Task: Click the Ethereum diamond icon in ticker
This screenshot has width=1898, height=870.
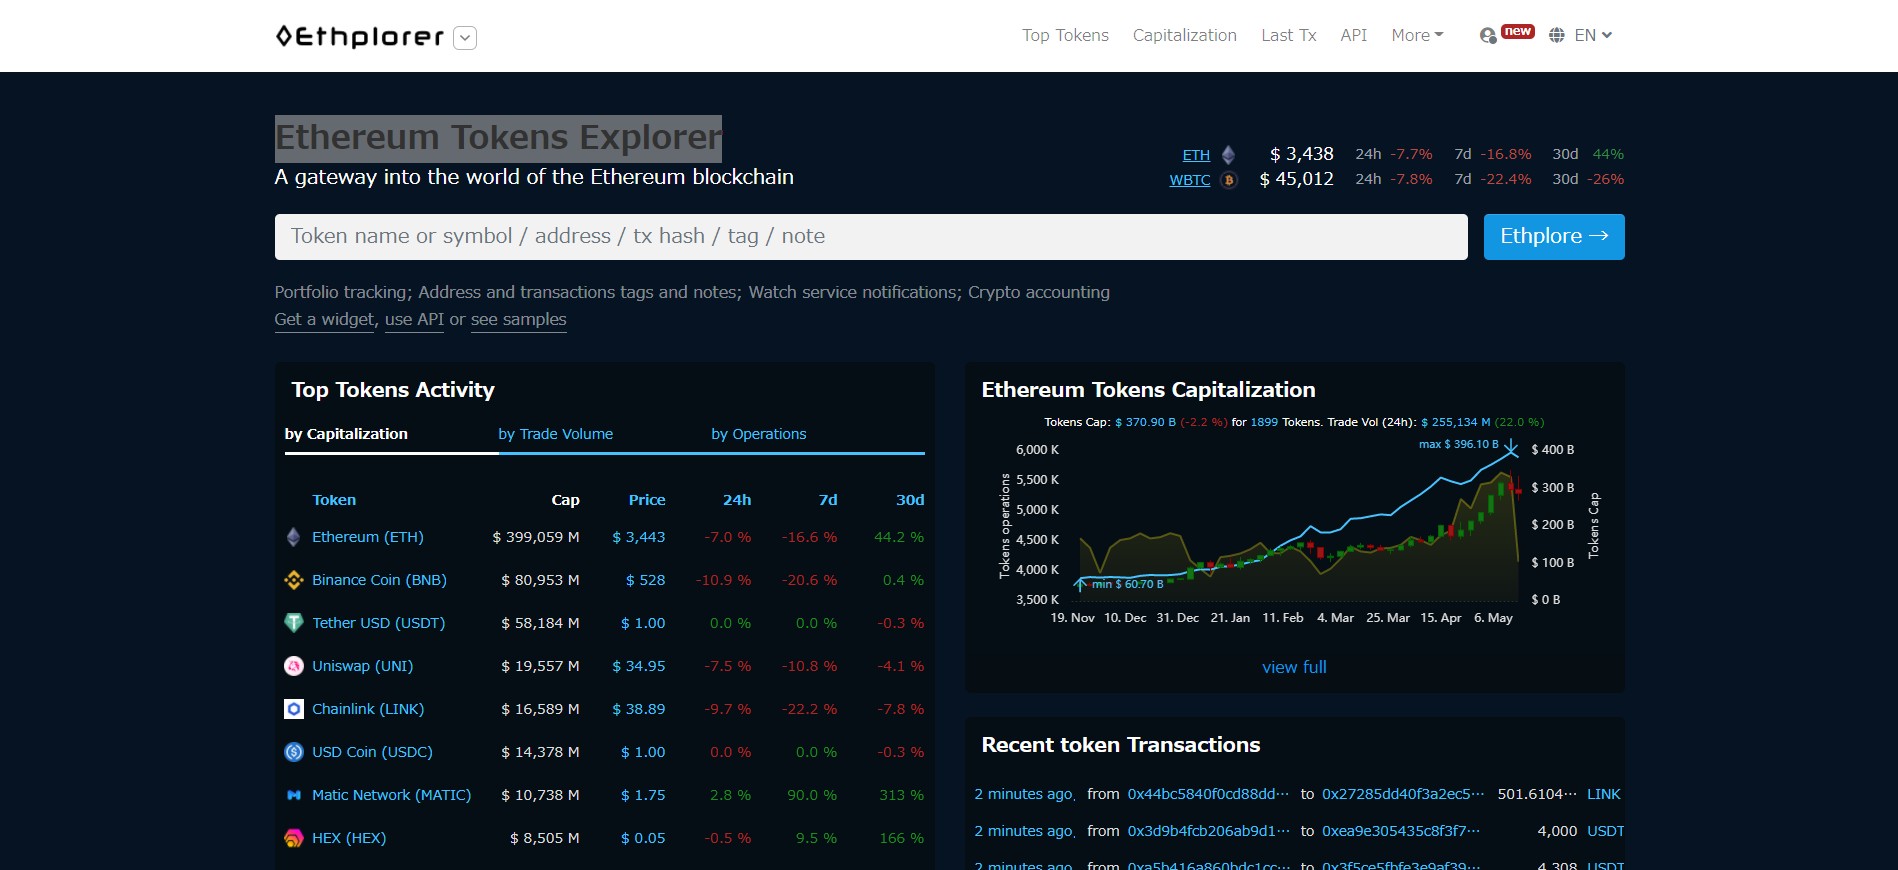Action: 1229,155
